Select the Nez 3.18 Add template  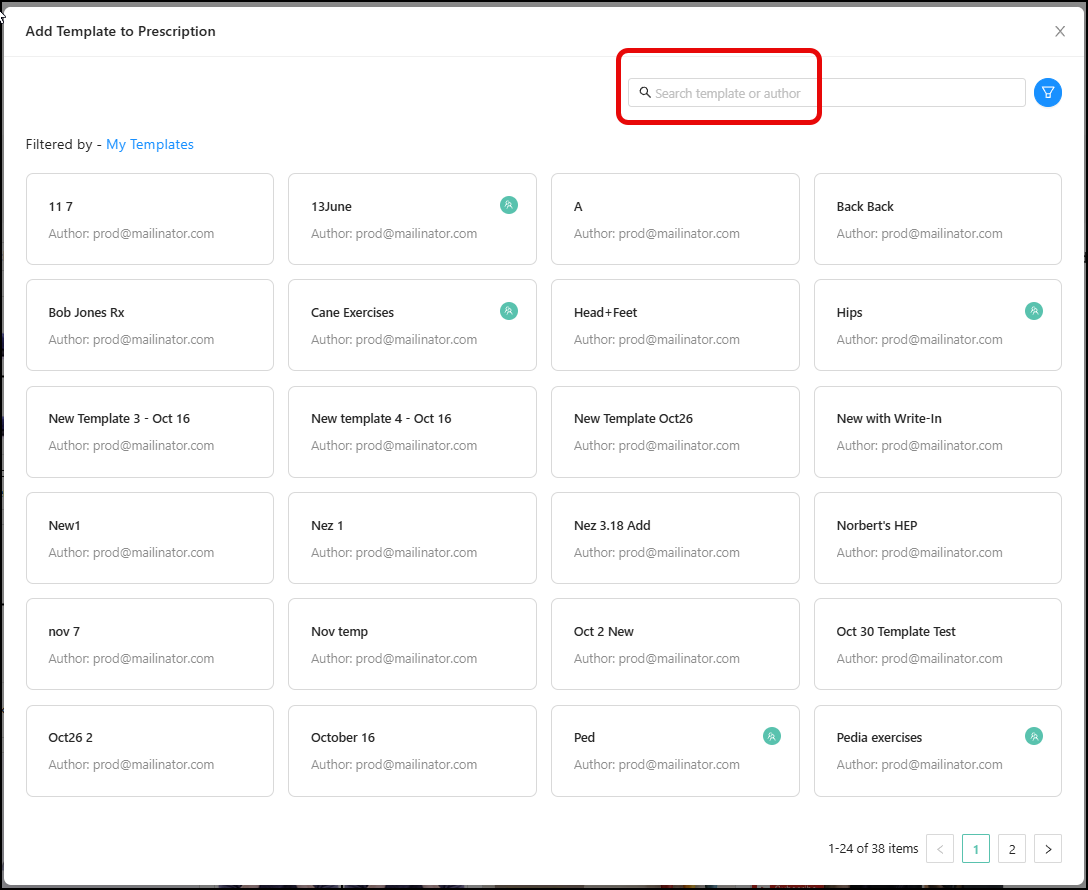pos(675,538)
